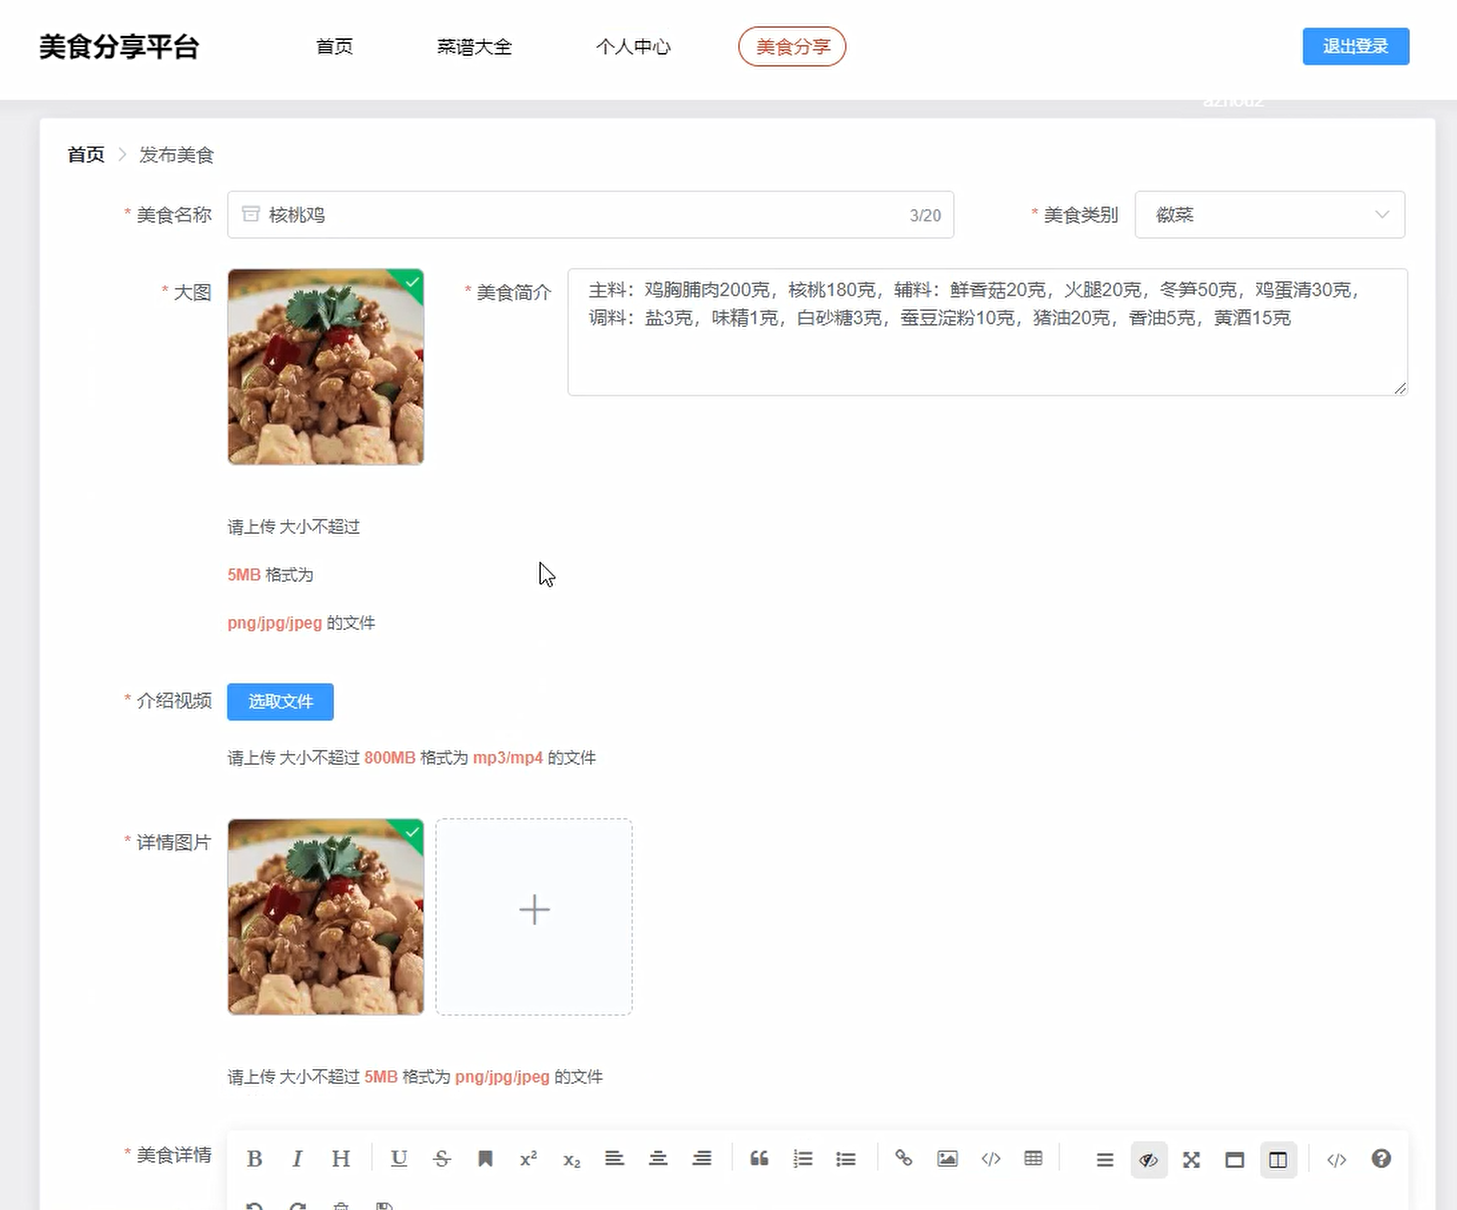Insert a table in the editor
Image resolution: width=1457 pixels, height=1210 pixels.
click(1034, 1159)
